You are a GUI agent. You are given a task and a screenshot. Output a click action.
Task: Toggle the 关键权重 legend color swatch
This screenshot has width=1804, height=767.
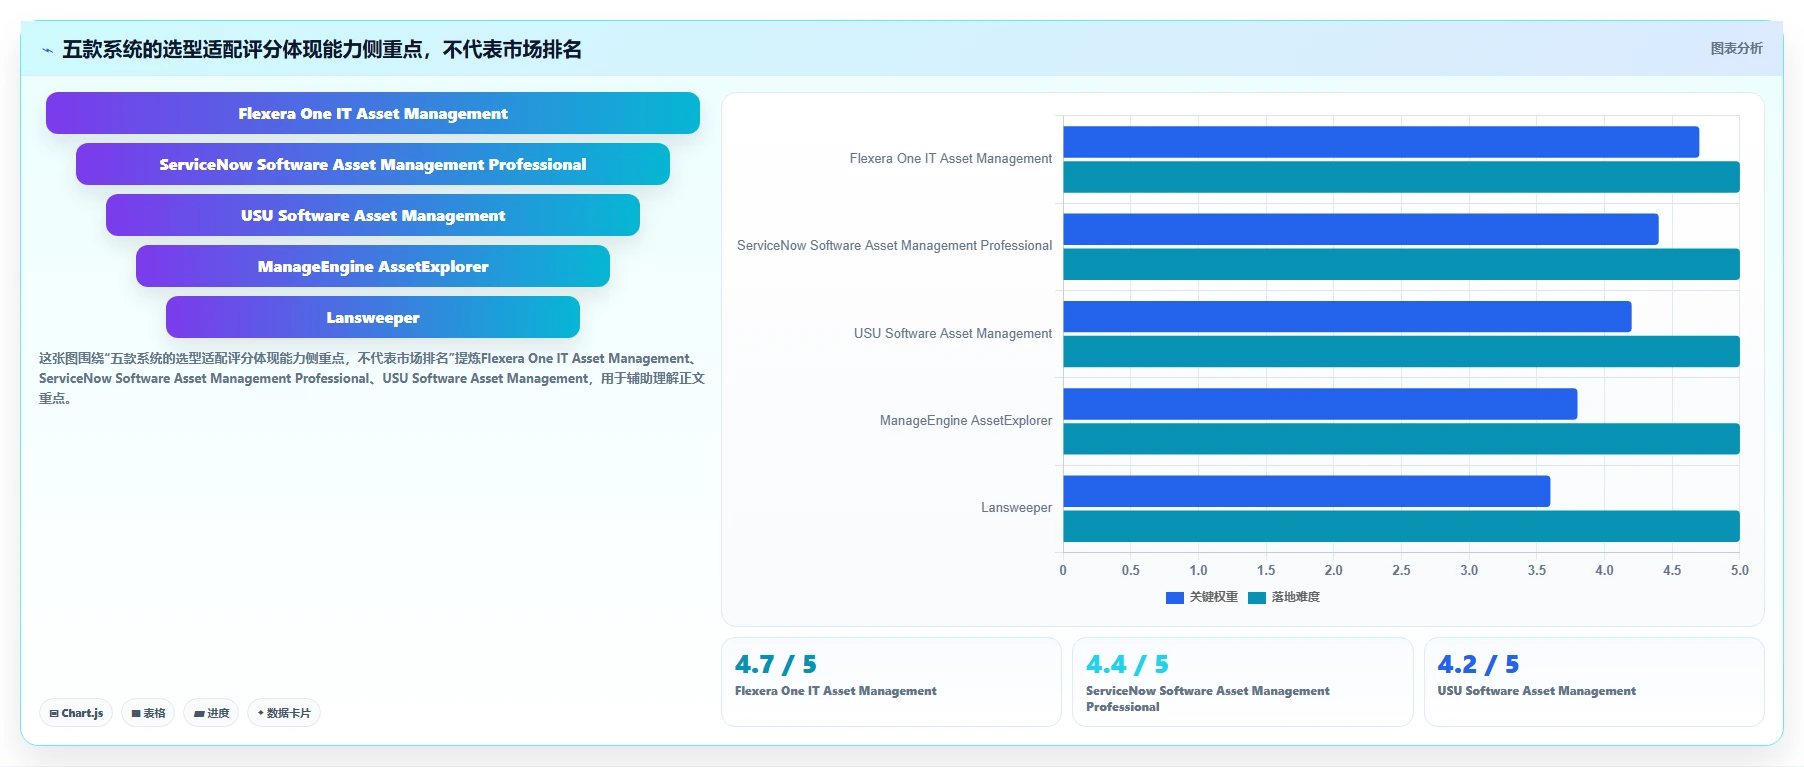[1175, 597]
